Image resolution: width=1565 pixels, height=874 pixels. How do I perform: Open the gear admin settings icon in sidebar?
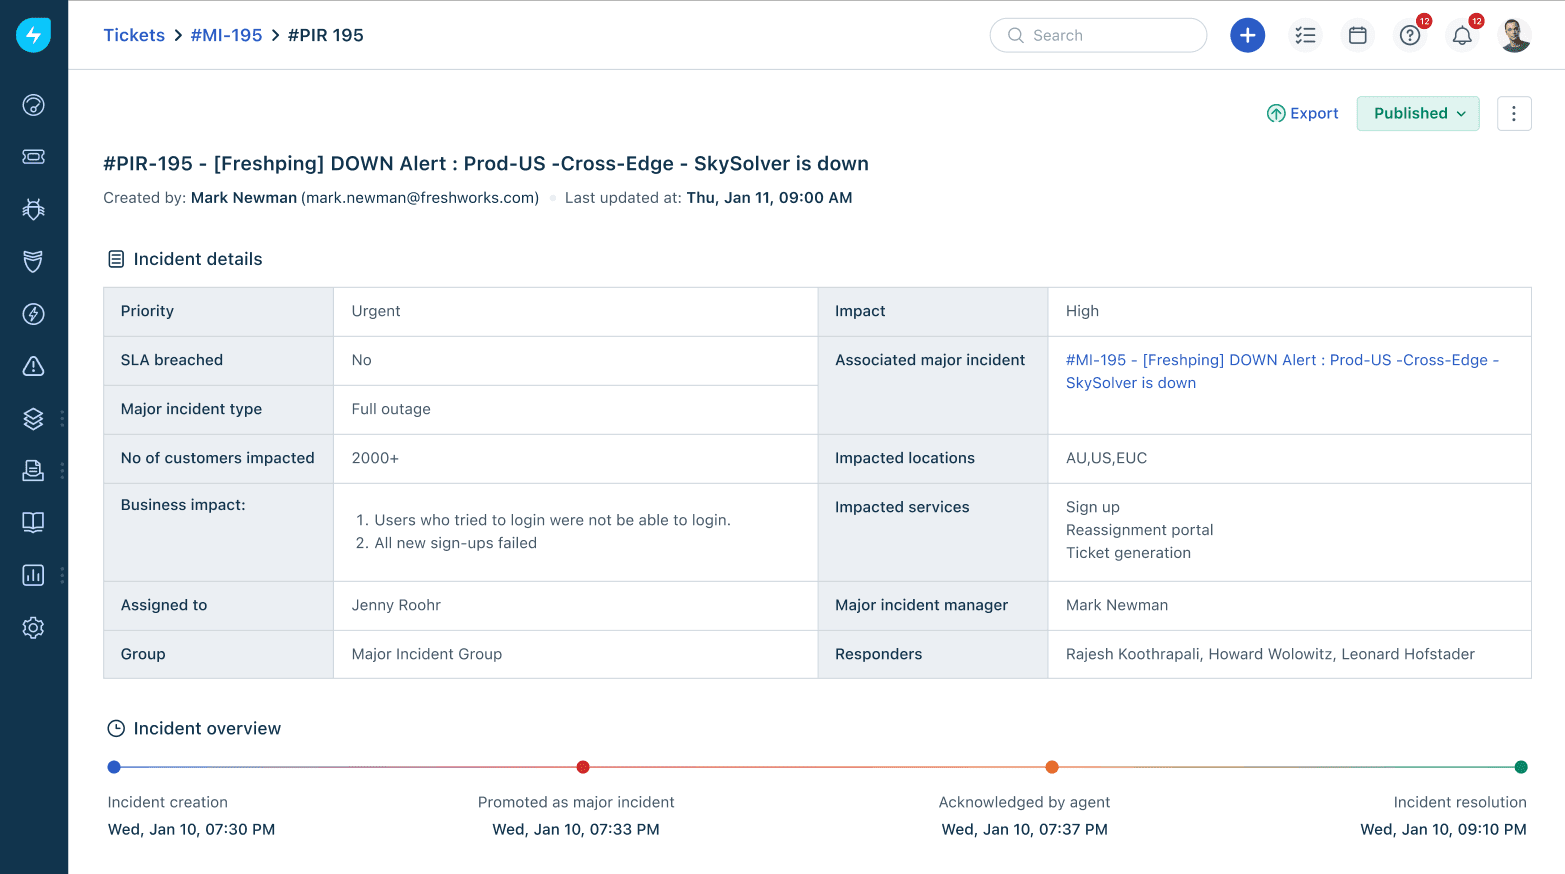33,628
